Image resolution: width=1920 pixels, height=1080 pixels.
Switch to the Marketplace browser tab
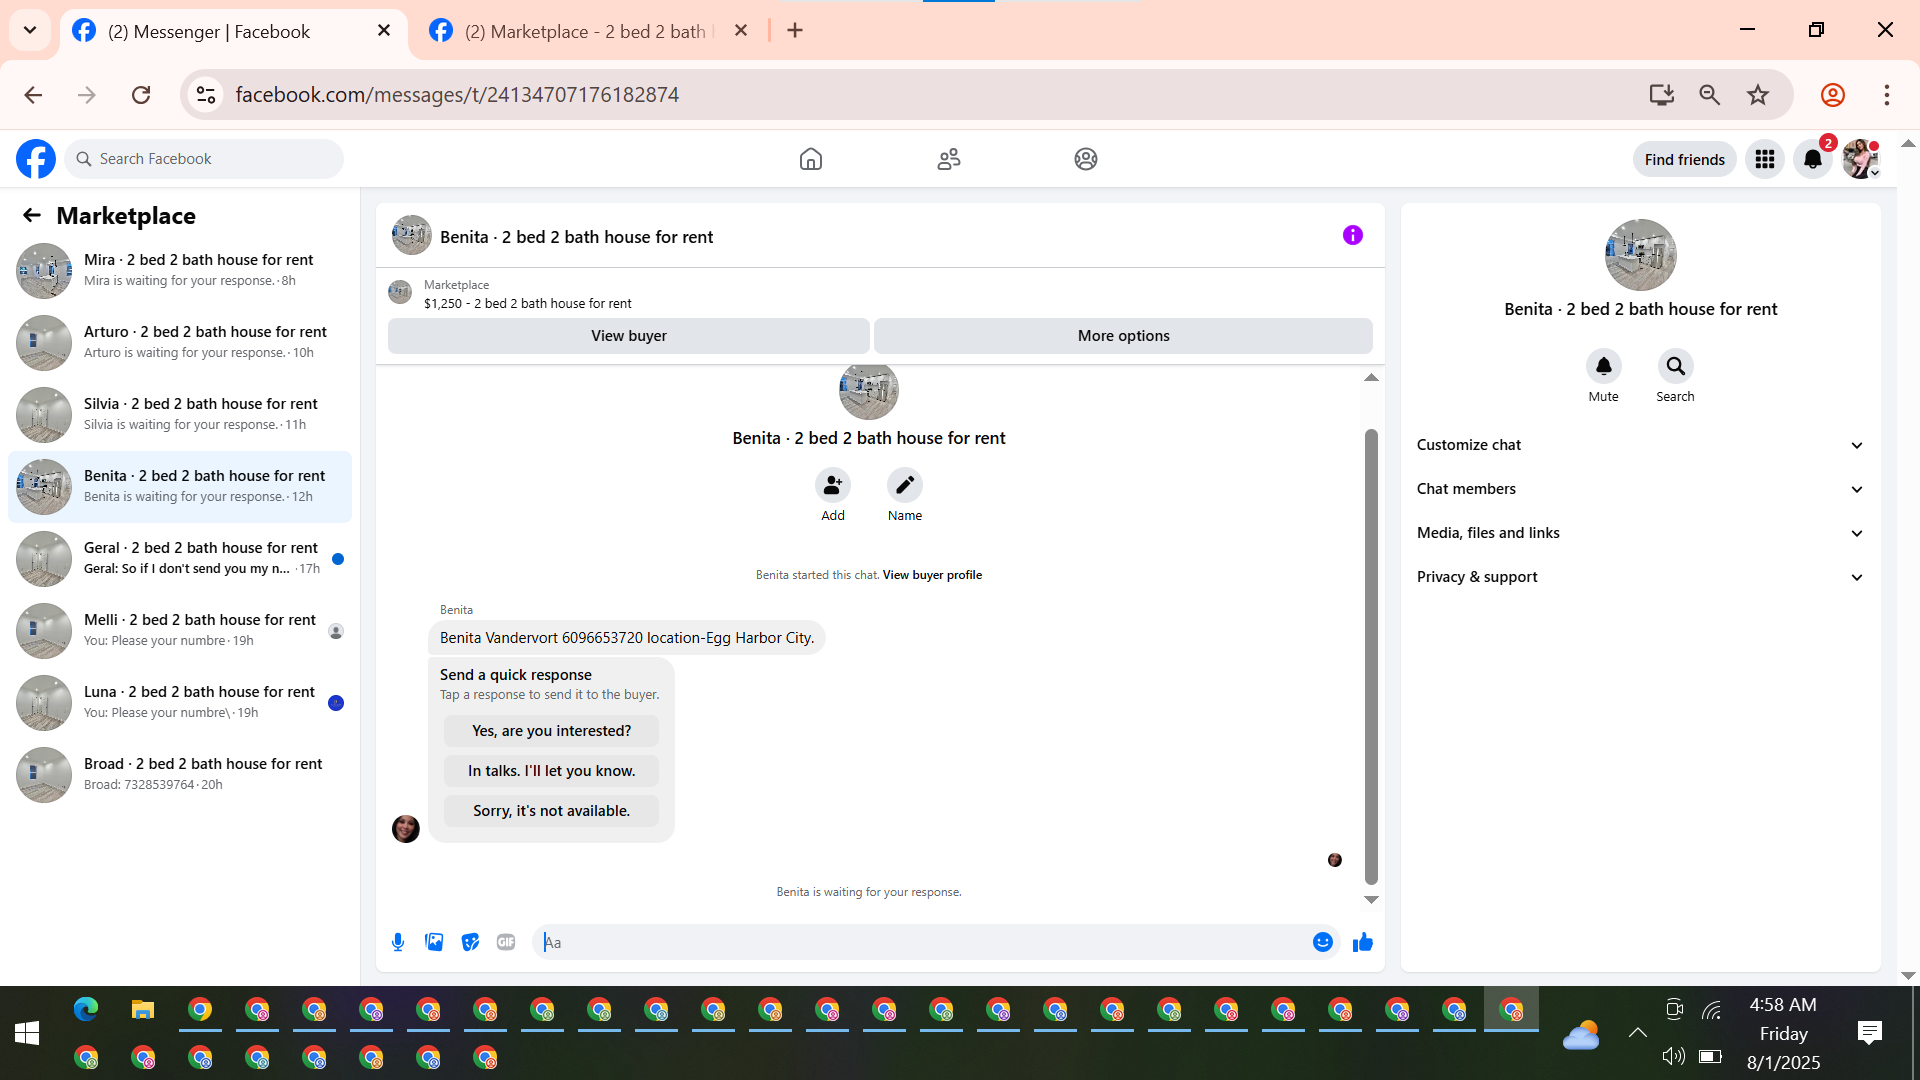click(x=585, y=31)
